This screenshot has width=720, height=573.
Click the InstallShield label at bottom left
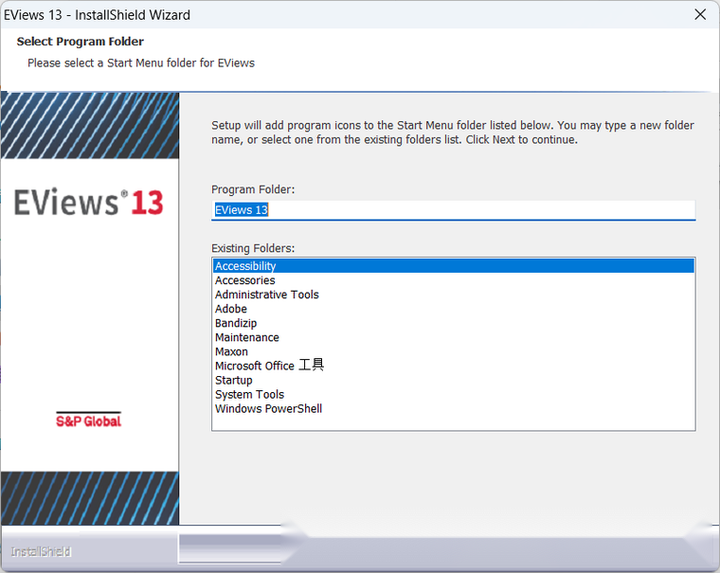coord(41,552)
